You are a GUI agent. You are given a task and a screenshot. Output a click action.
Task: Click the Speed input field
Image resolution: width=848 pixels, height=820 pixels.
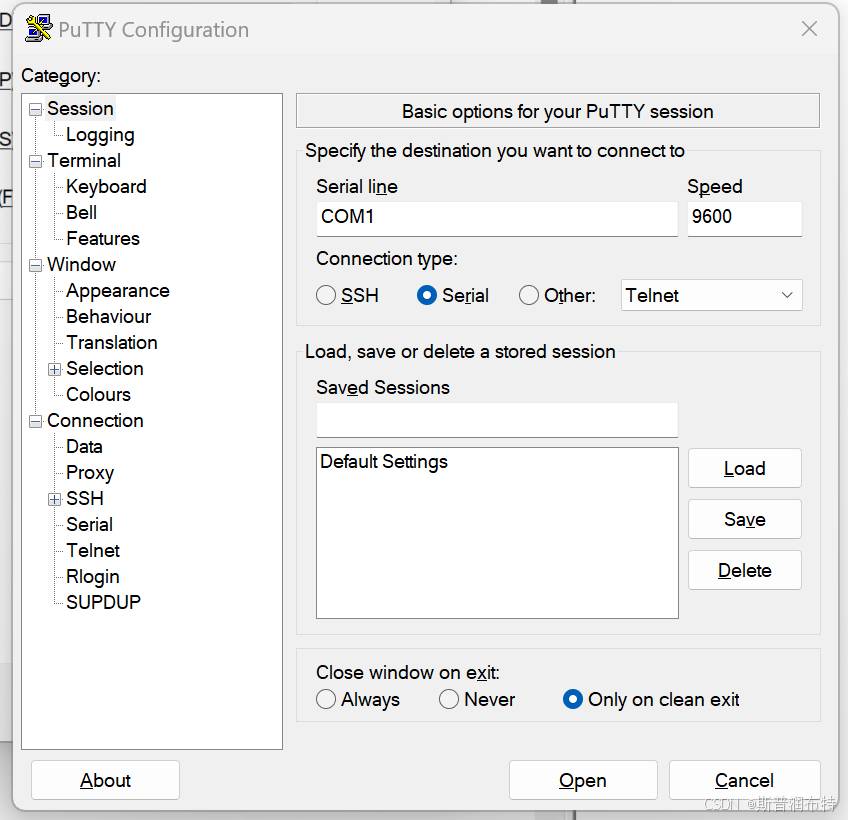744,219
